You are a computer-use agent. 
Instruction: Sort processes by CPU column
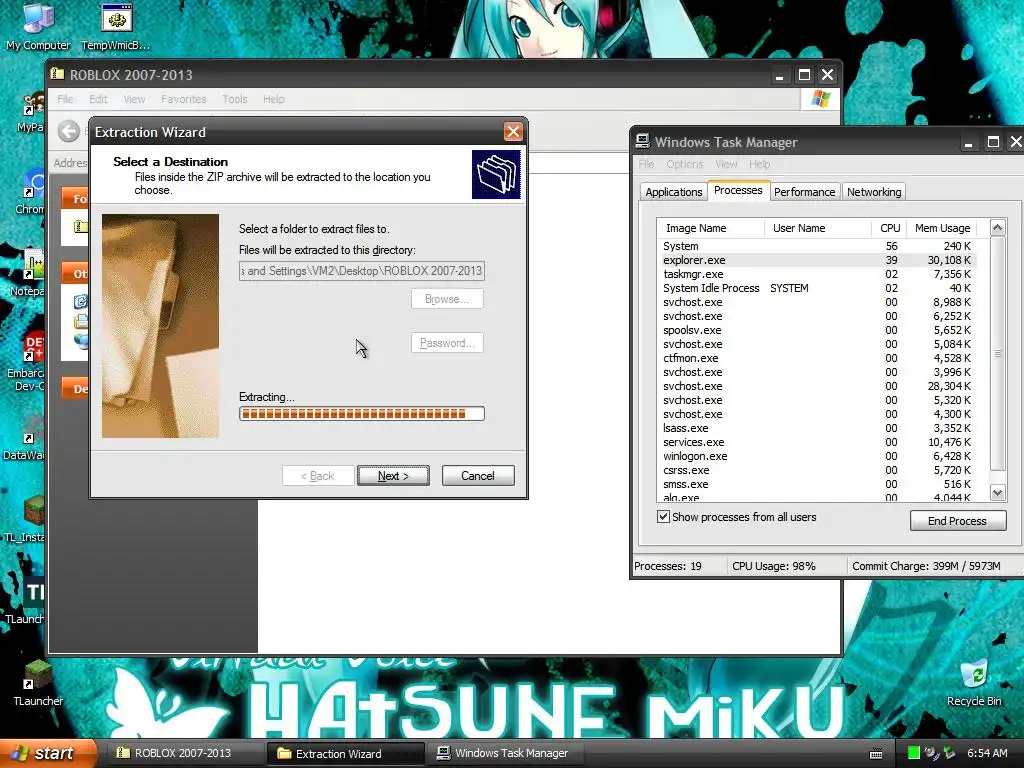click(889, 228)
